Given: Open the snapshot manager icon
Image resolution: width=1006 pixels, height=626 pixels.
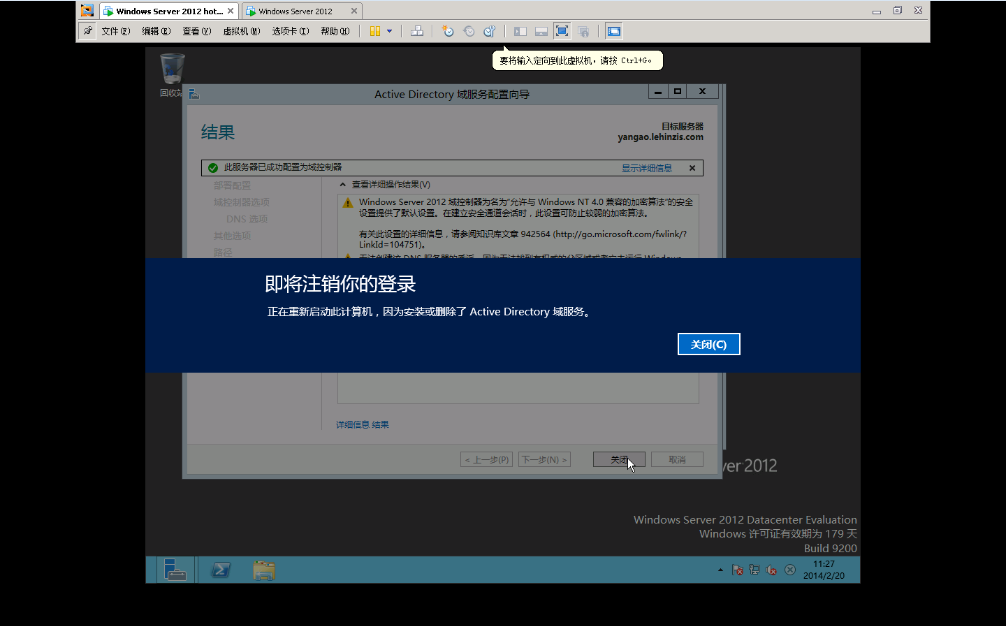Looking at the screenshot, I should (490, 31).
